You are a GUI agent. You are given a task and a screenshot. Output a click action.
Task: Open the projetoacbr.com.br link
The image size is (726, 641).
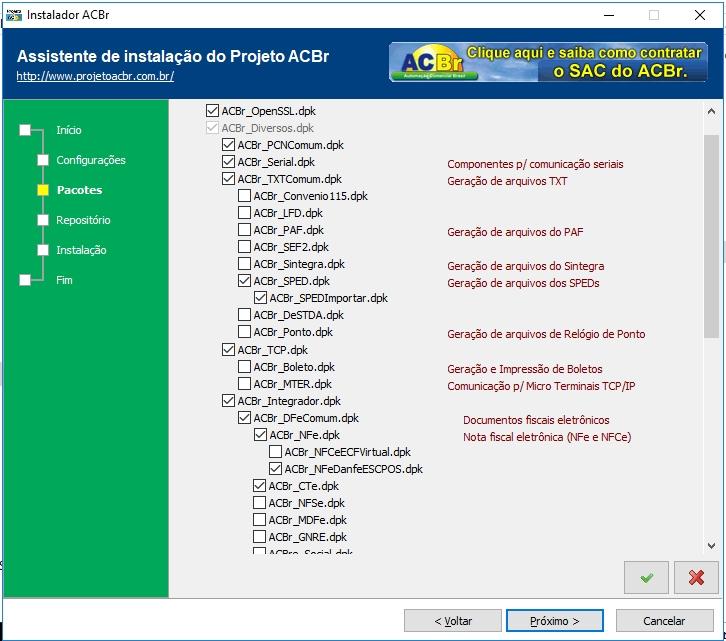tap(95, 76)
